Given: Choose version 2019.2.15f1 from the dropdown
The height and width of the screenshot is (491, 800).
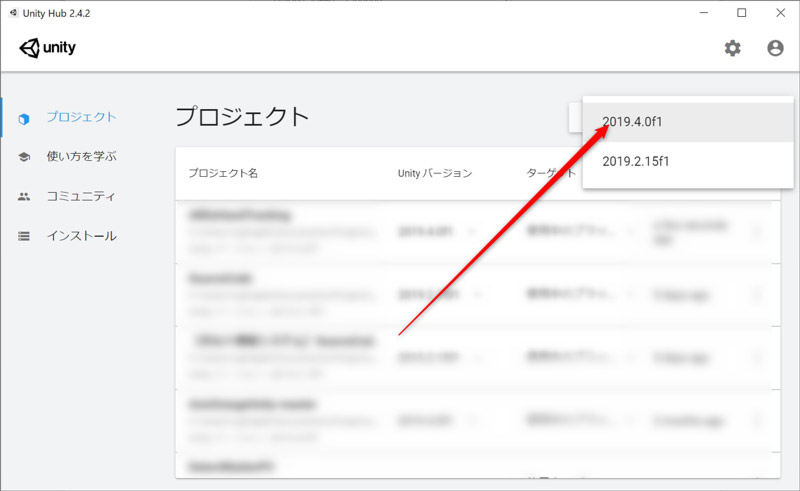Looking at the screenshot, I should (x=688, y=161).
